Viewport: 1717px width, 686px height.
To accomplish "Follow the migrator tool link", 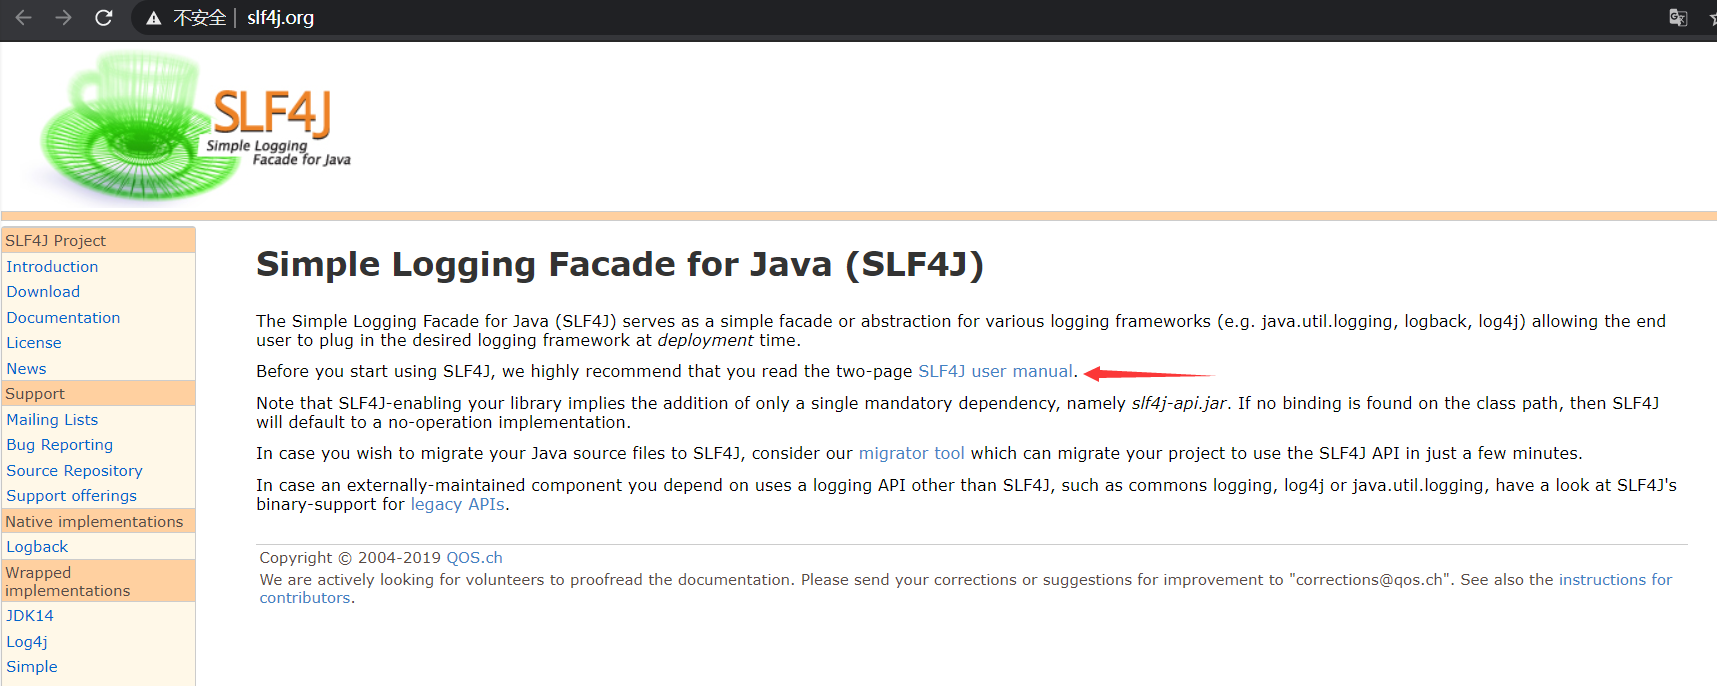I will point(911,454).
